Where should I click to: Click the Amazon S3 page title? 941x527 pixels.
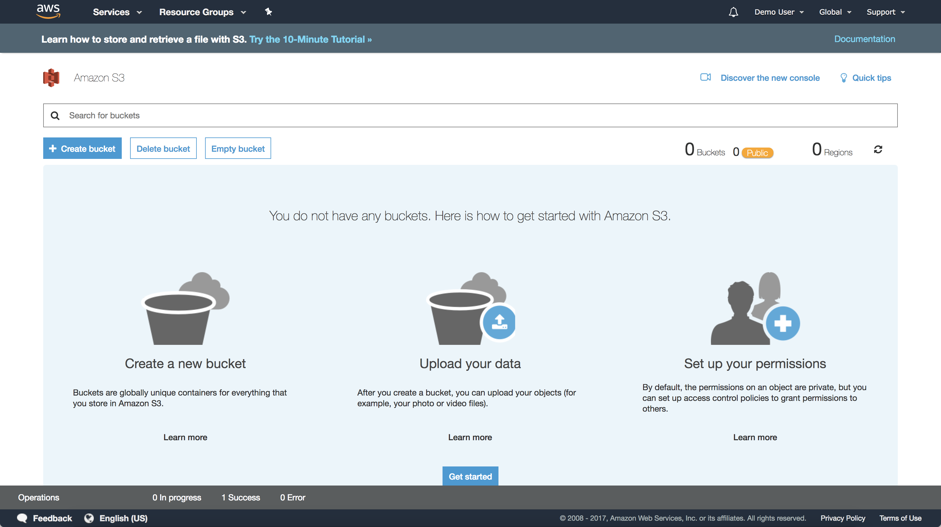click(x=99, y=77)
